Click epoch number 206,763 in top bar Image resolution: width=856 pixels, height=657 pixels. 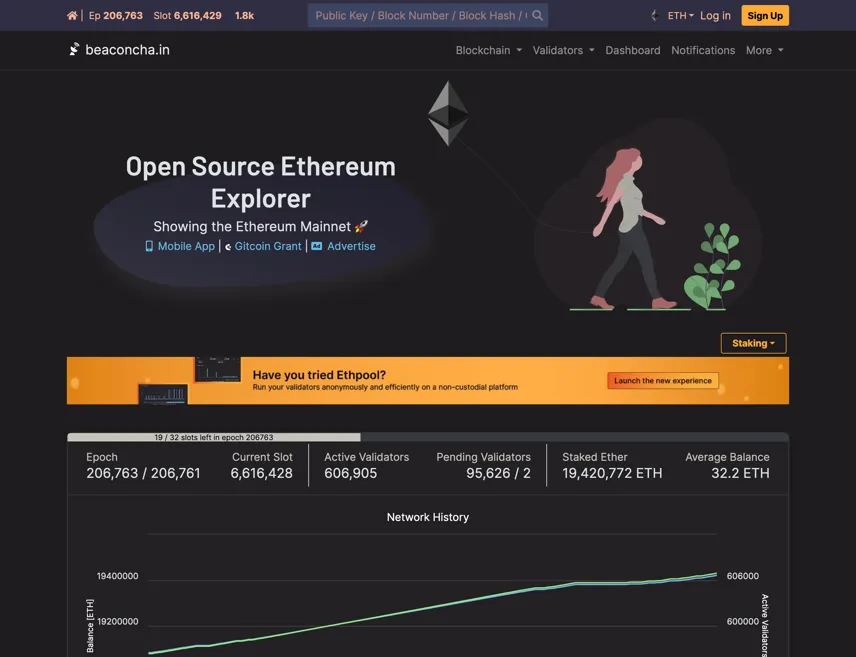[x=123, y=16]
